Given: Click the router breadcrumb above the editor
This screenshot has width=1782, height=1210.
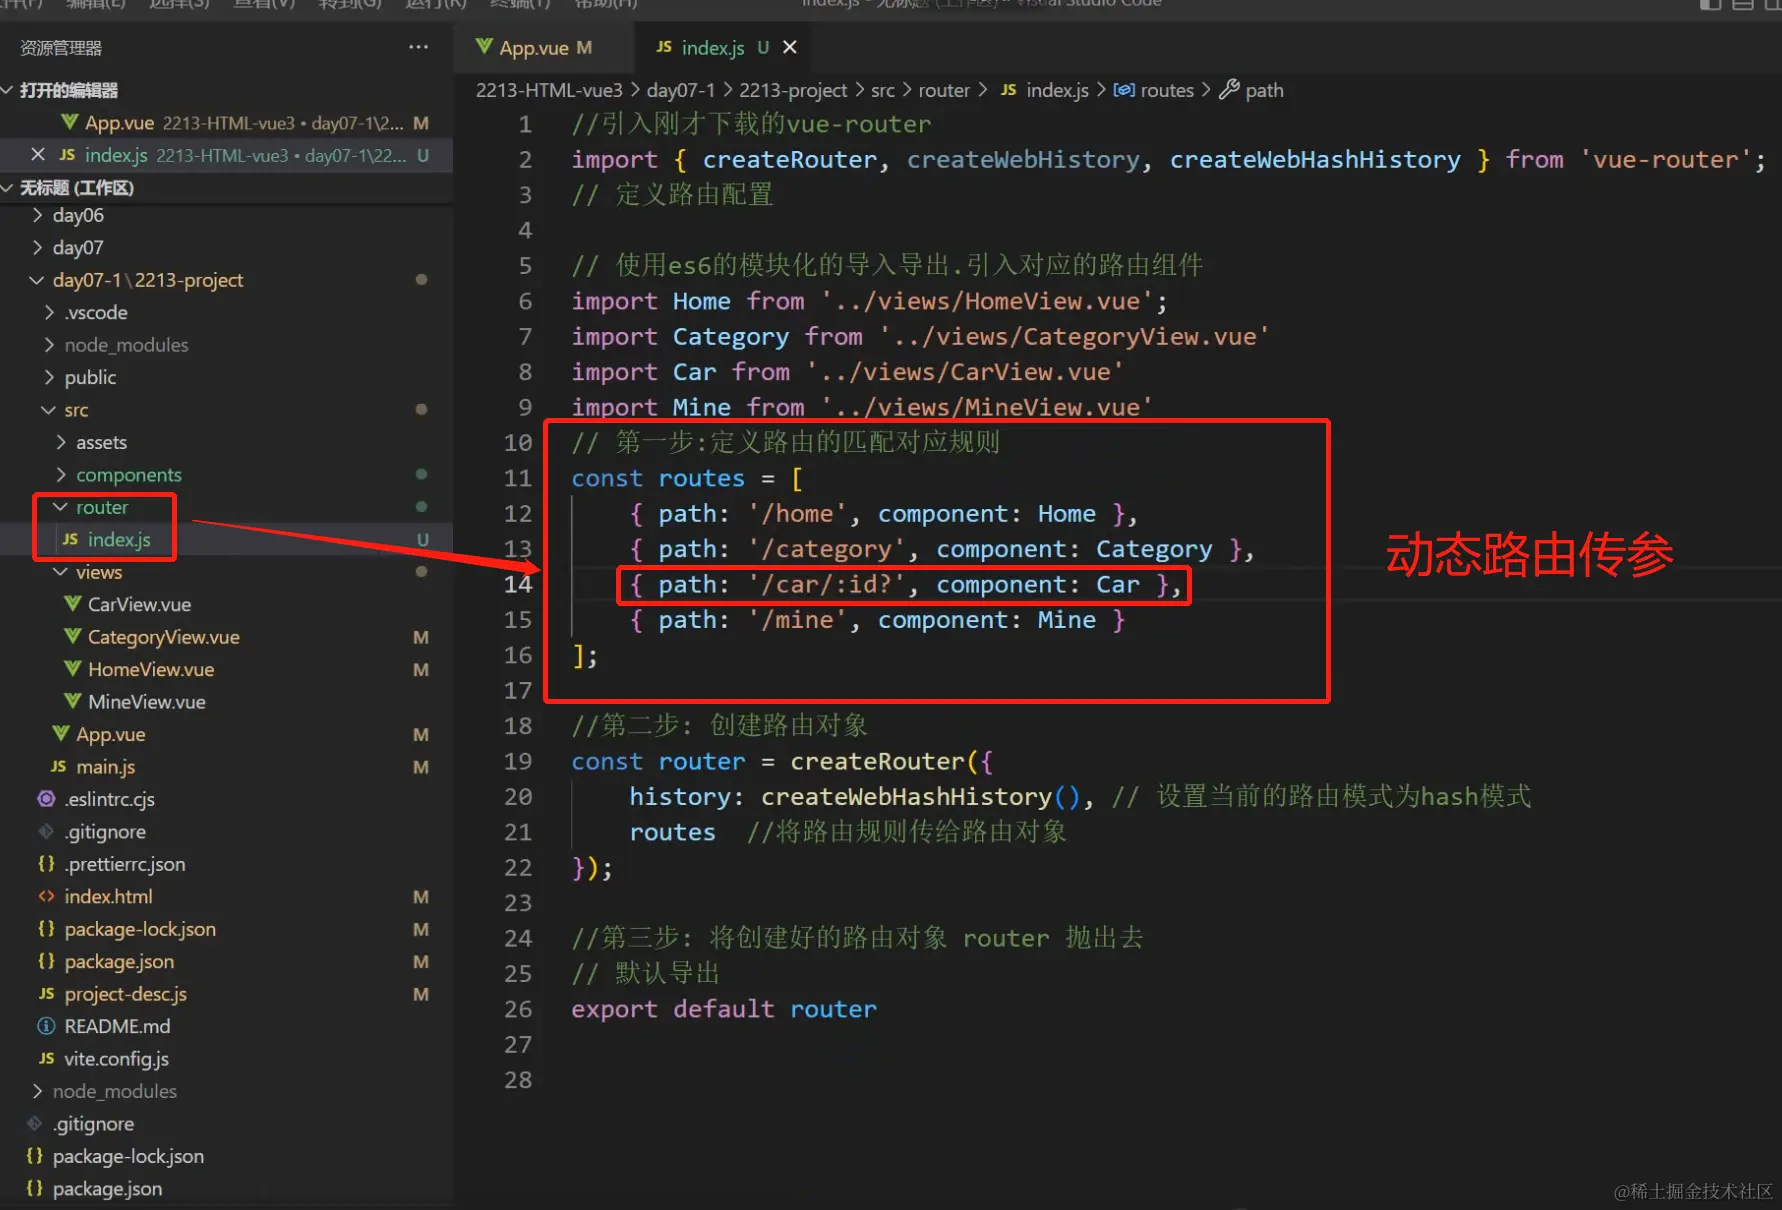Looking at the screenshot, I should click(x=944, y=90).
